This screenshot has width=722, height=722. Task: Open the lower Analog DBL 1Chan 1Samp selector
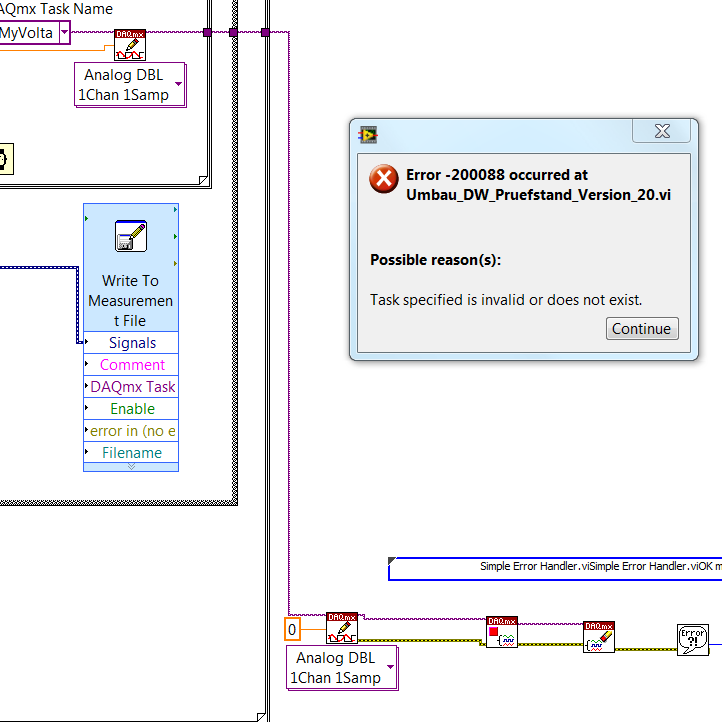coord(342,668)
